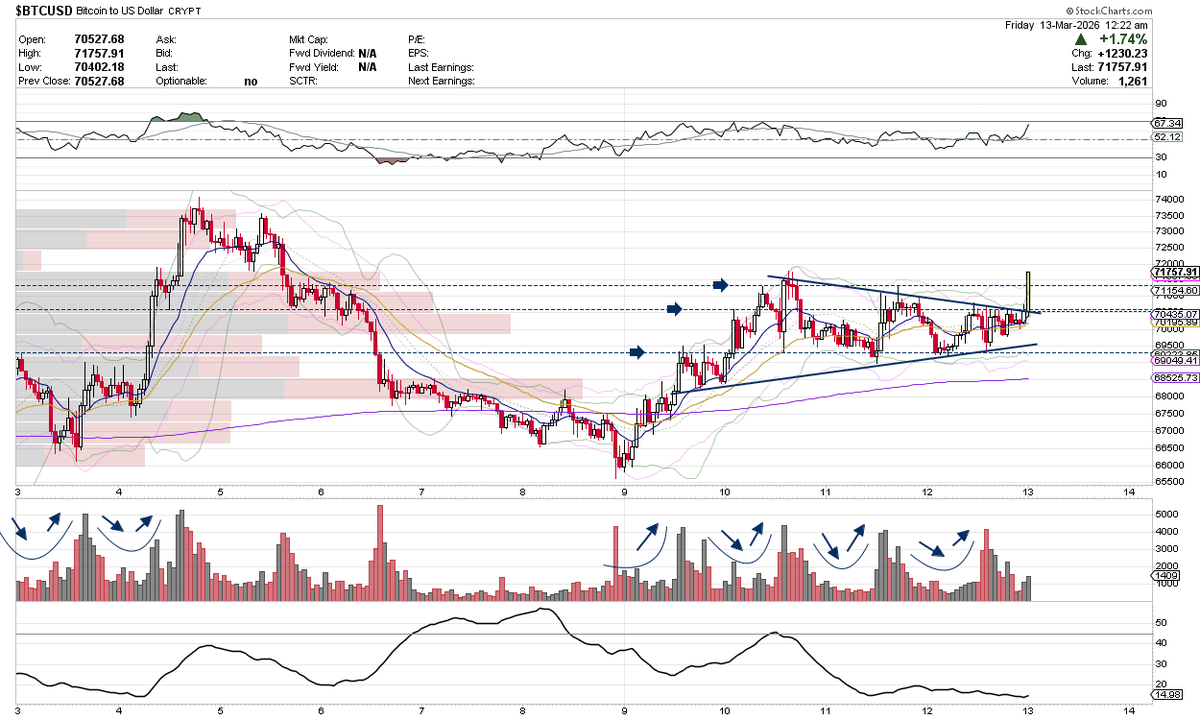Click the RSI value tag 67.34

1168,122
